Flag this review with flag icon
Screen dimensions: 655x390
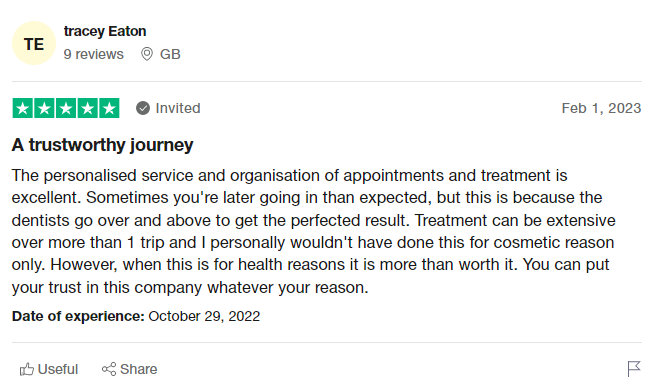click(634, 369)
